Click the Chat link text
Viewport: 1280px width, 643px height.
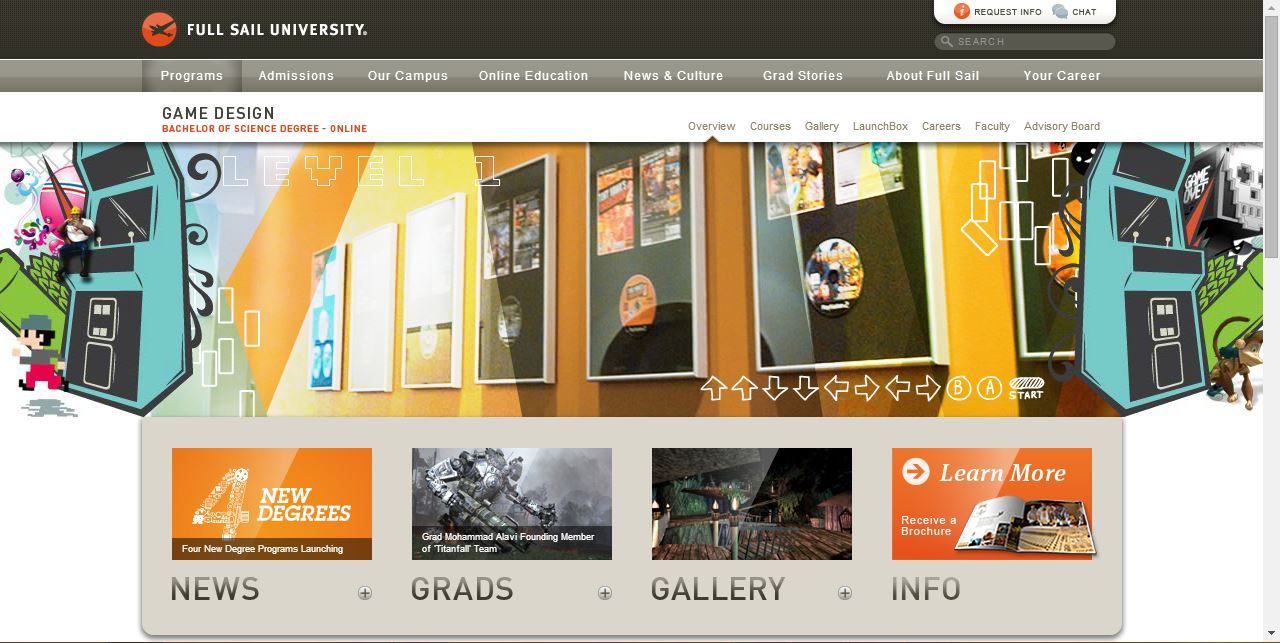(1084, 12)
